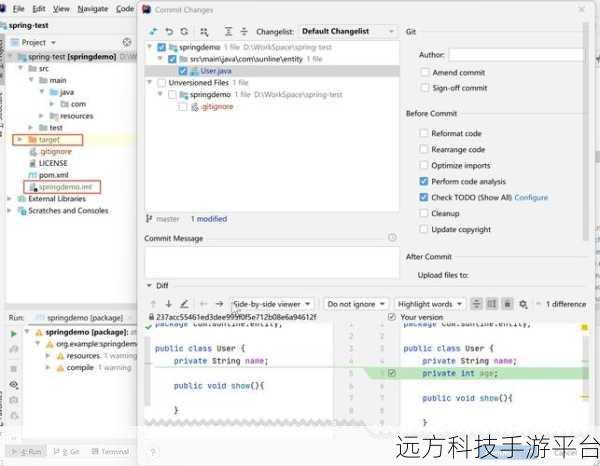Screen dimensions: 600x466
Task: Click the 1 modified link
Action: [209, 219]
